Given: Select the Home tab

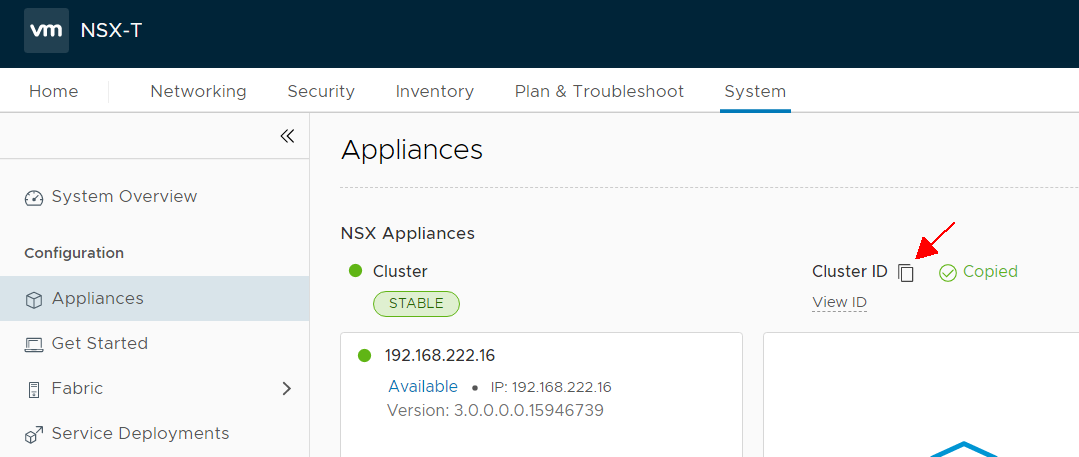Looking at the screenshot, I should (x=54, y=92).
